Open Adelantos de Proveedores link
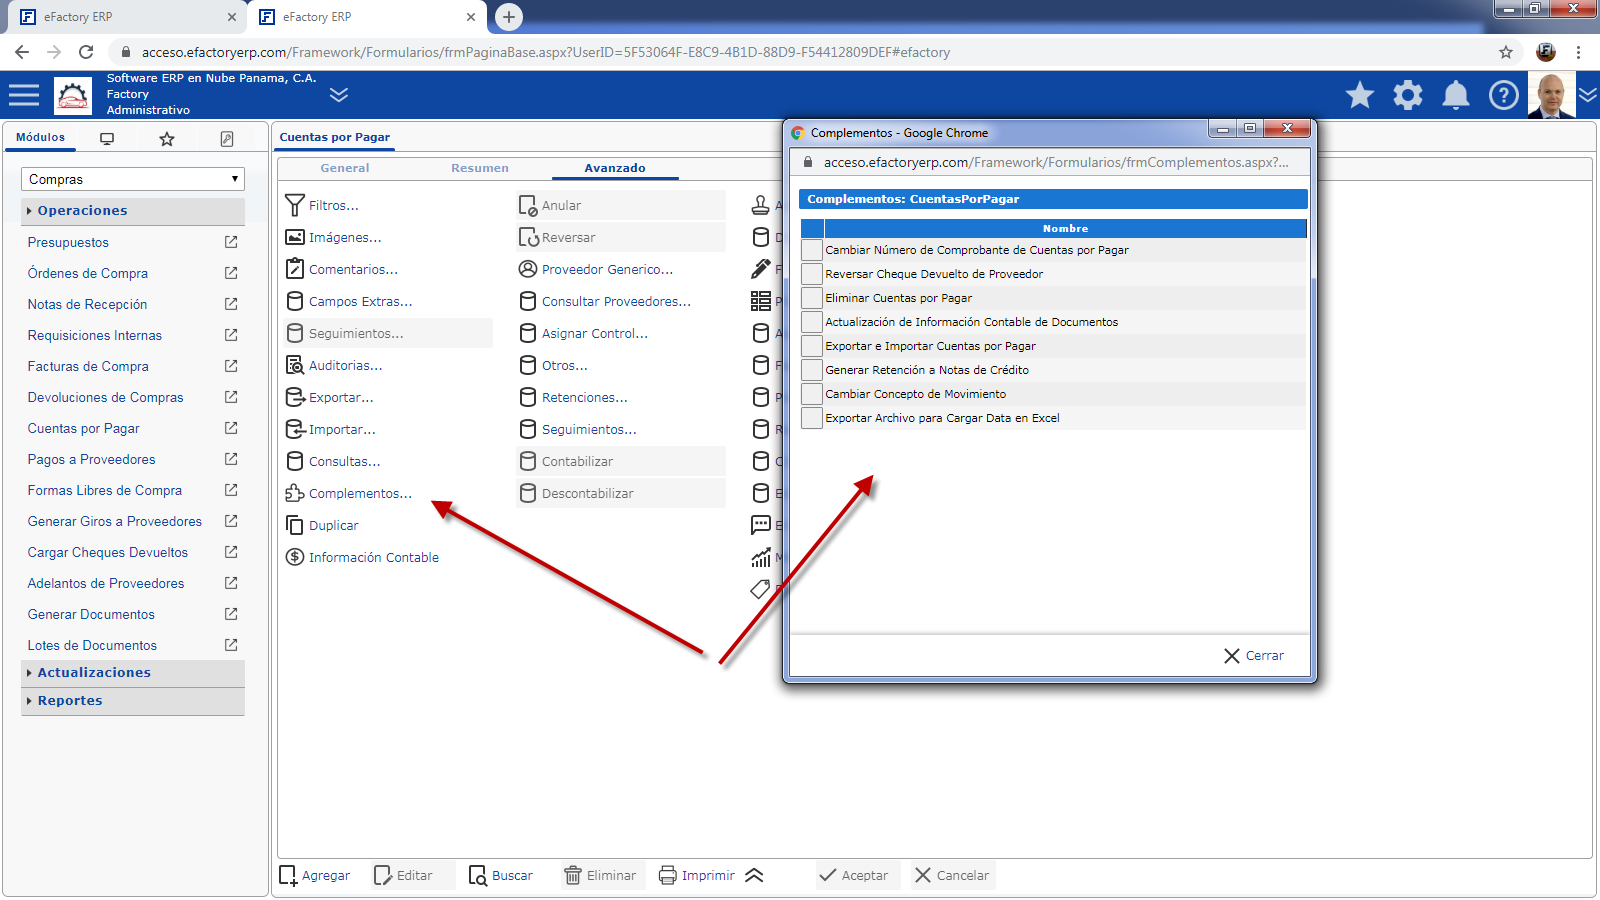This screenshot has height=900, width=1600. point(105,583)
